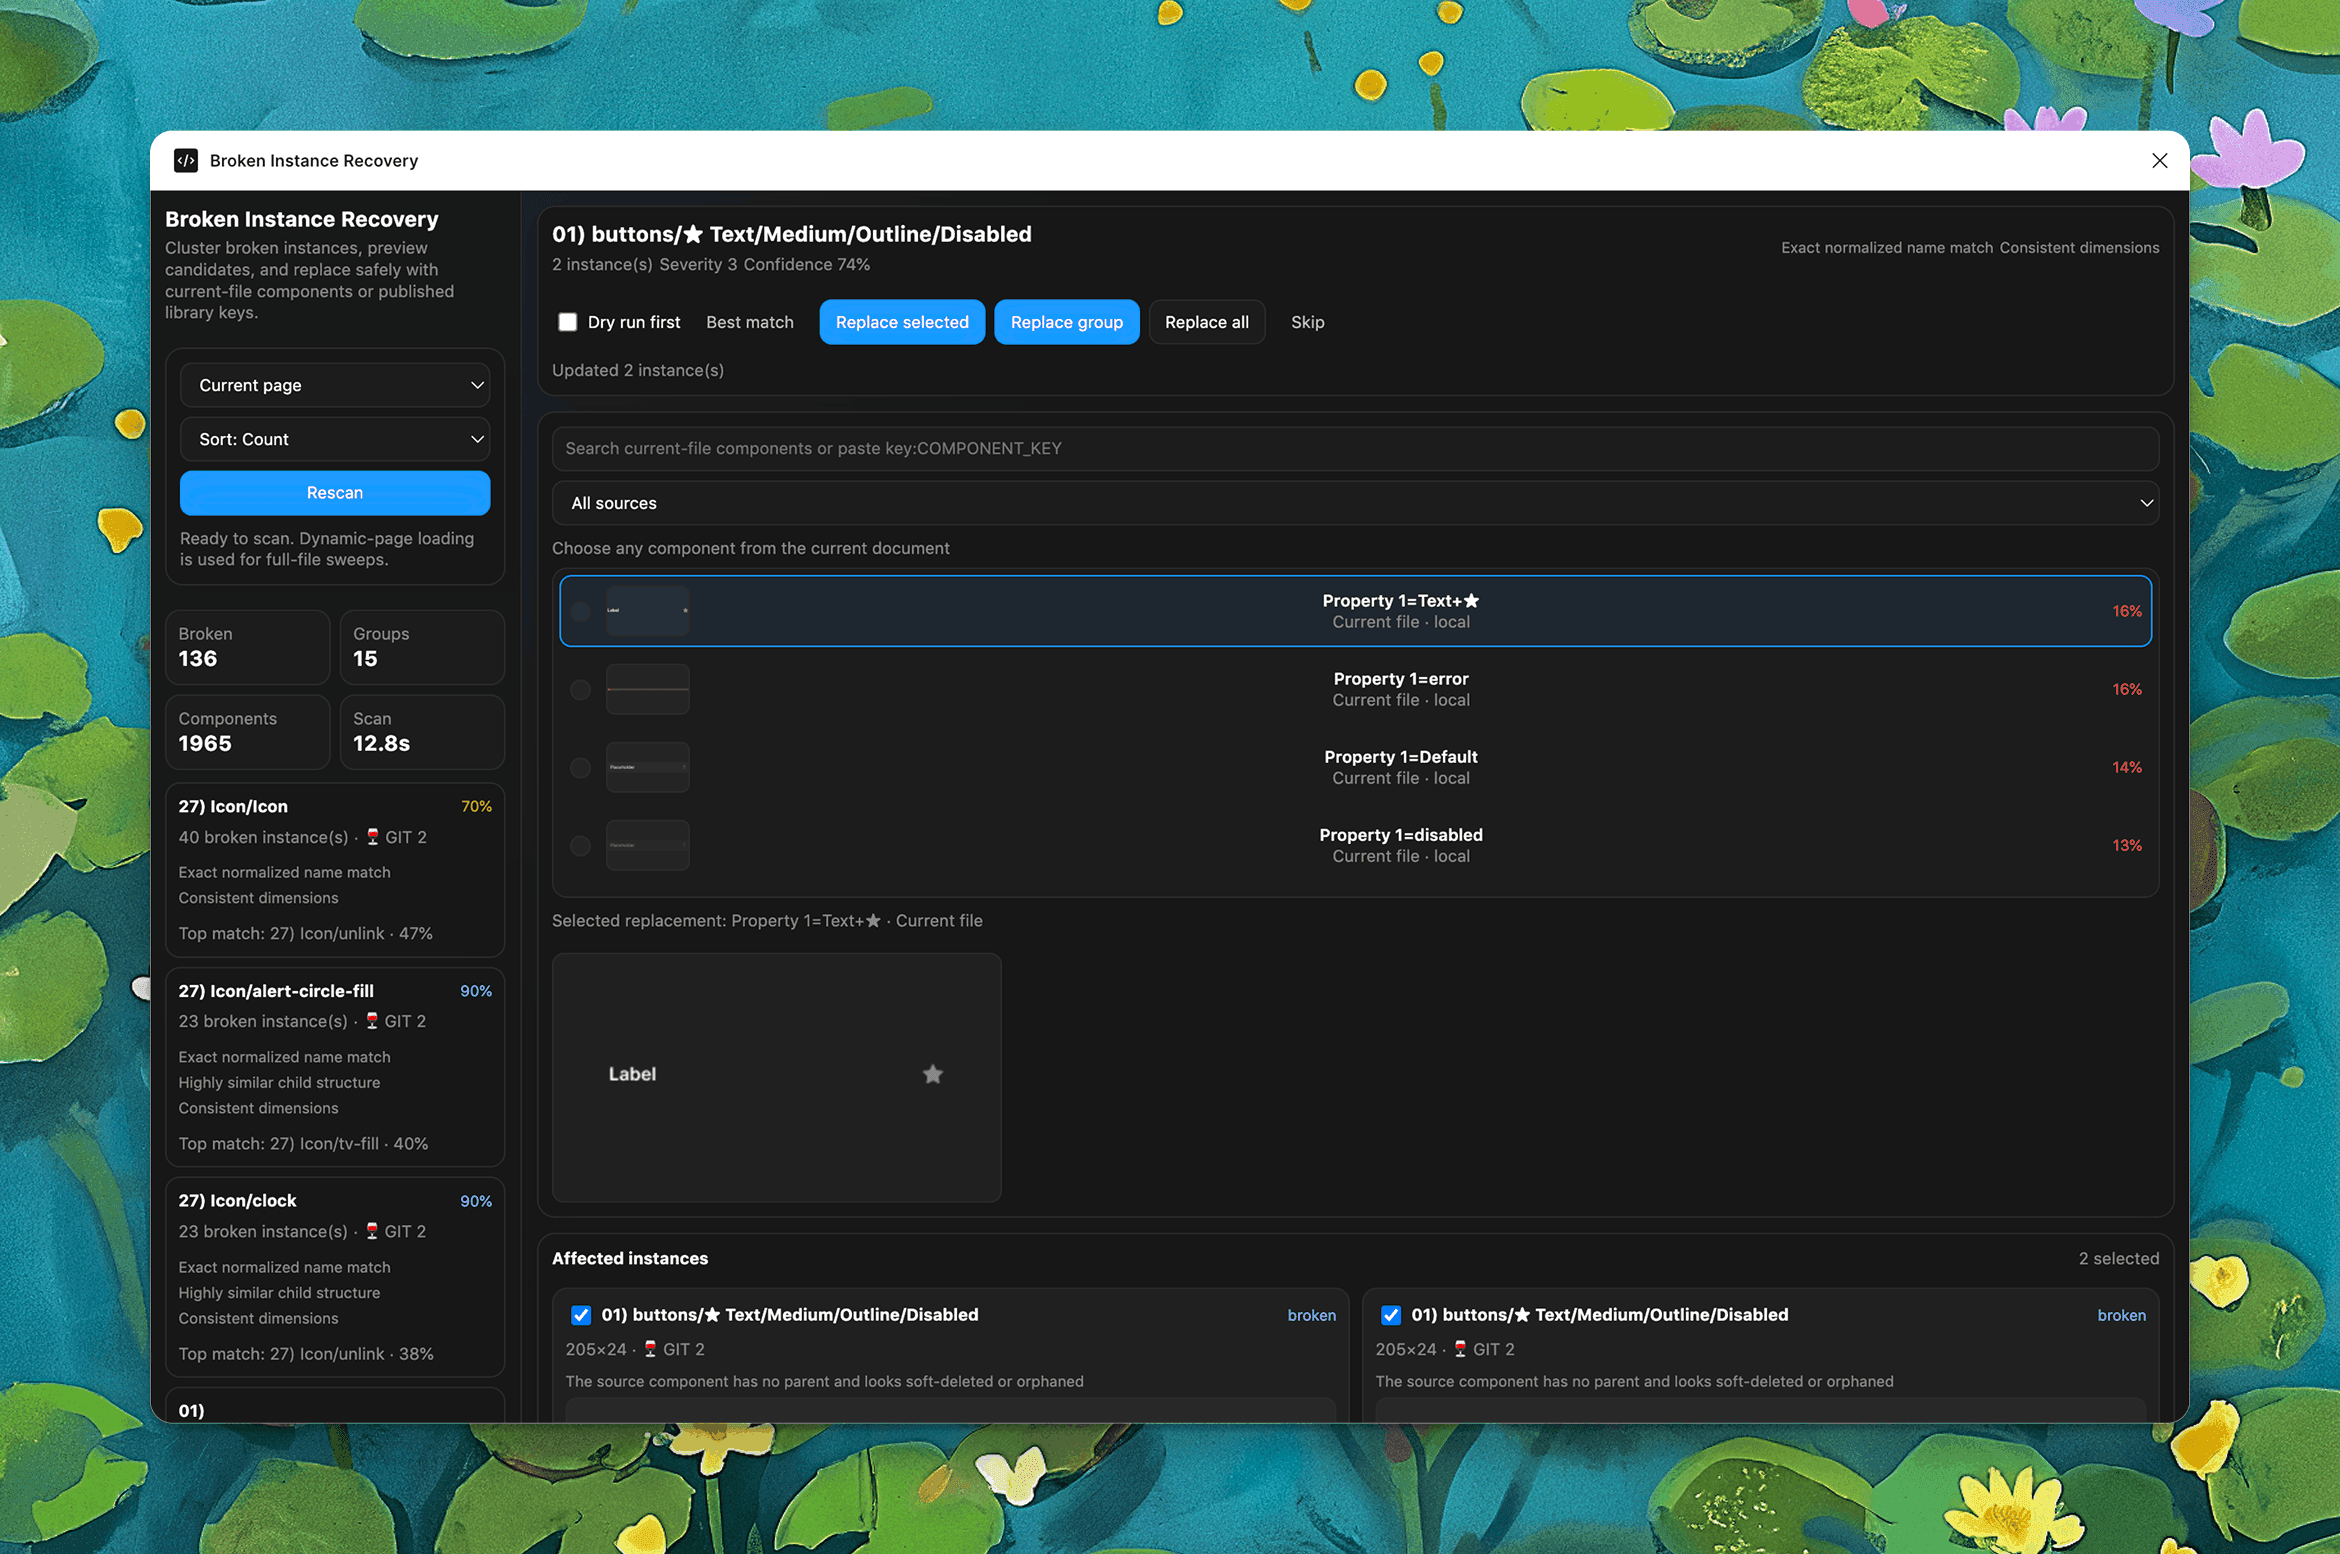Close the Broken Instance Recovery window
Image resolution: width=2340 pixels, height=1554 pixels.
pyautogui.click(x=2159, y=161)
